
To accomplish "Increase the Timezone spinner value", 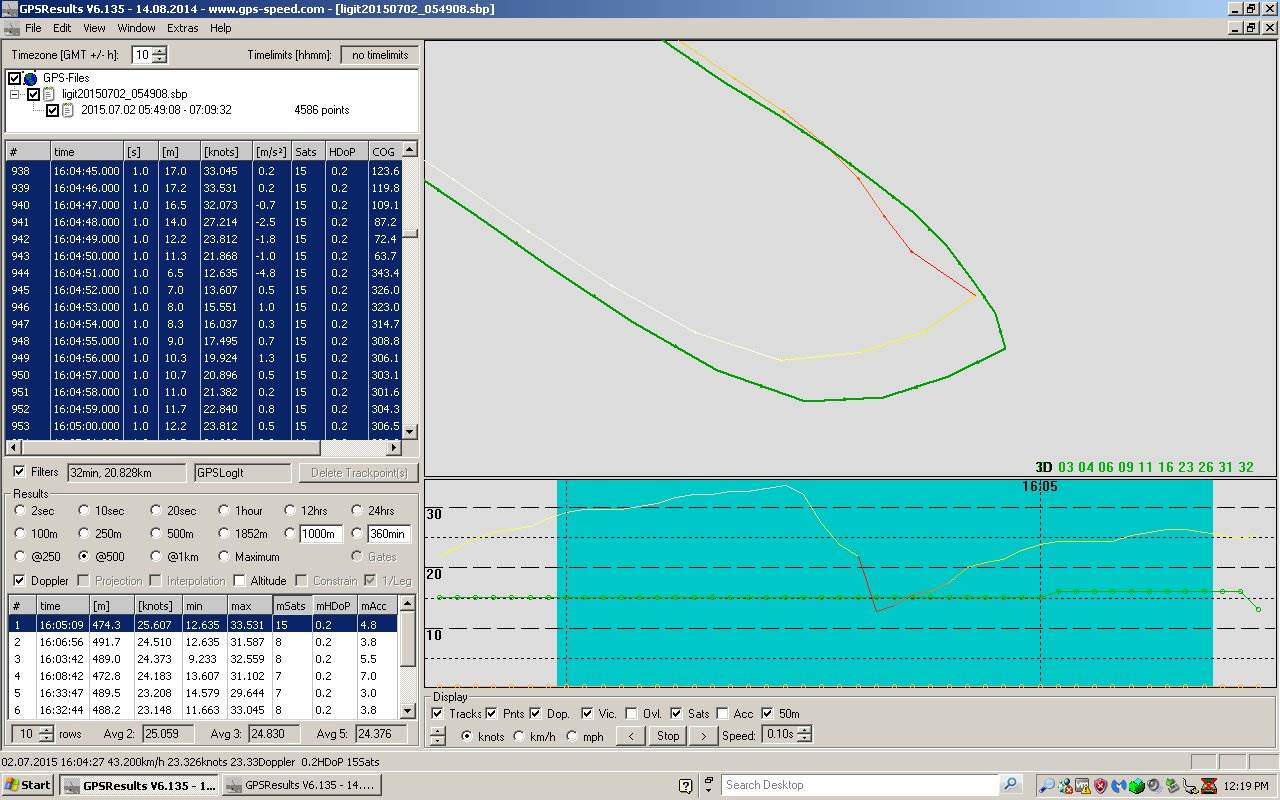I will coord(160,51).
